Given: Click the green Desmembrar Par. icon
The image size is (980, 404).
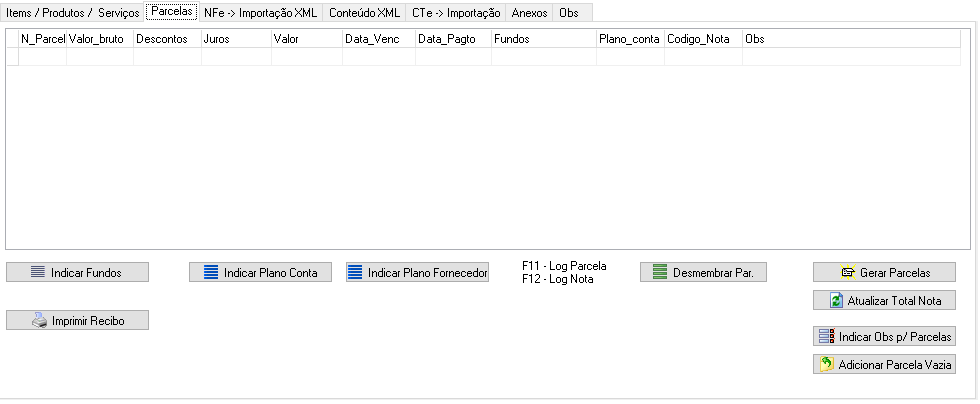Looking at the screenshot, I should [659, 272].
